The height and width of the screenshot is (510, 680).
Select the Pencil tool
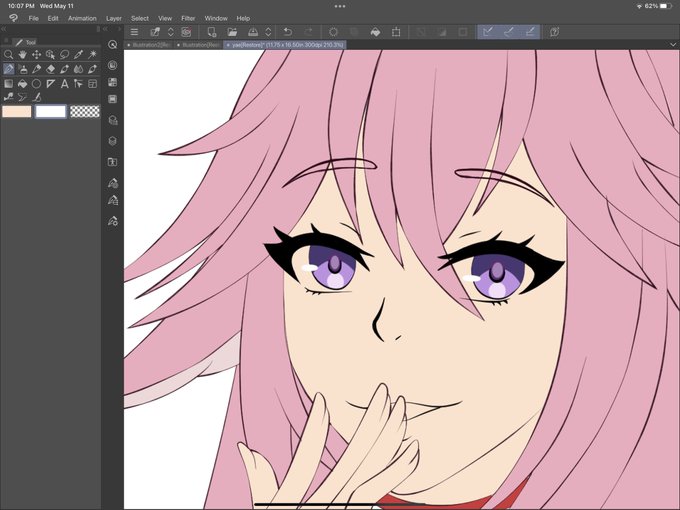pos(36,69)
